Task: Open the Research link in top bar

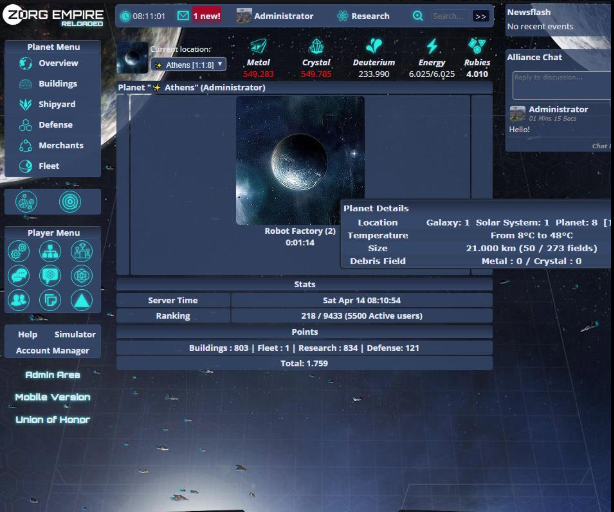Action: [x=370, y=16]
